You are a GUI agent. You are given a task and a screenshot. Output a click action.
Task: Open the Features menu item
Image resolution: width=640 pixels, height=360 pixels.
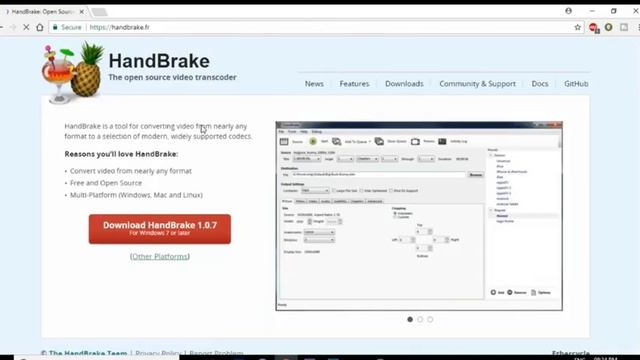(354, 84)
